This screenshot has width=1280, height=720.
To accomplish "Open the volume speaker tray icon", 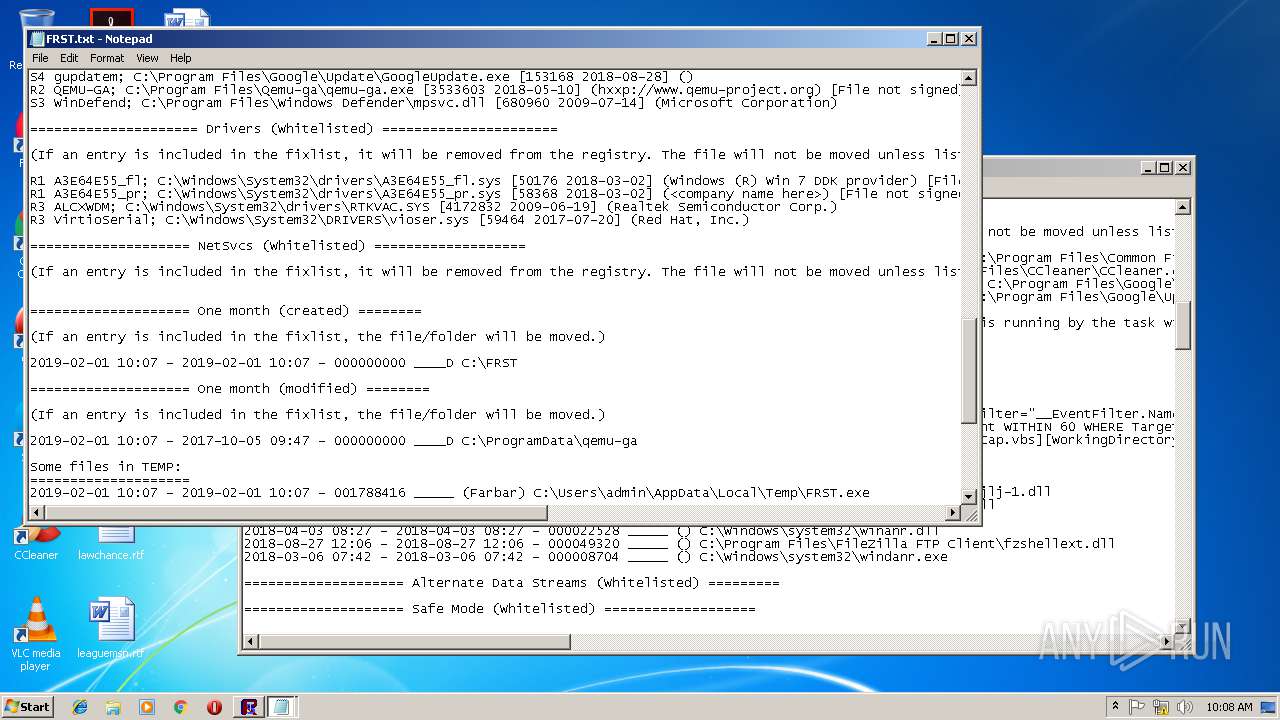I will 1185,706.
